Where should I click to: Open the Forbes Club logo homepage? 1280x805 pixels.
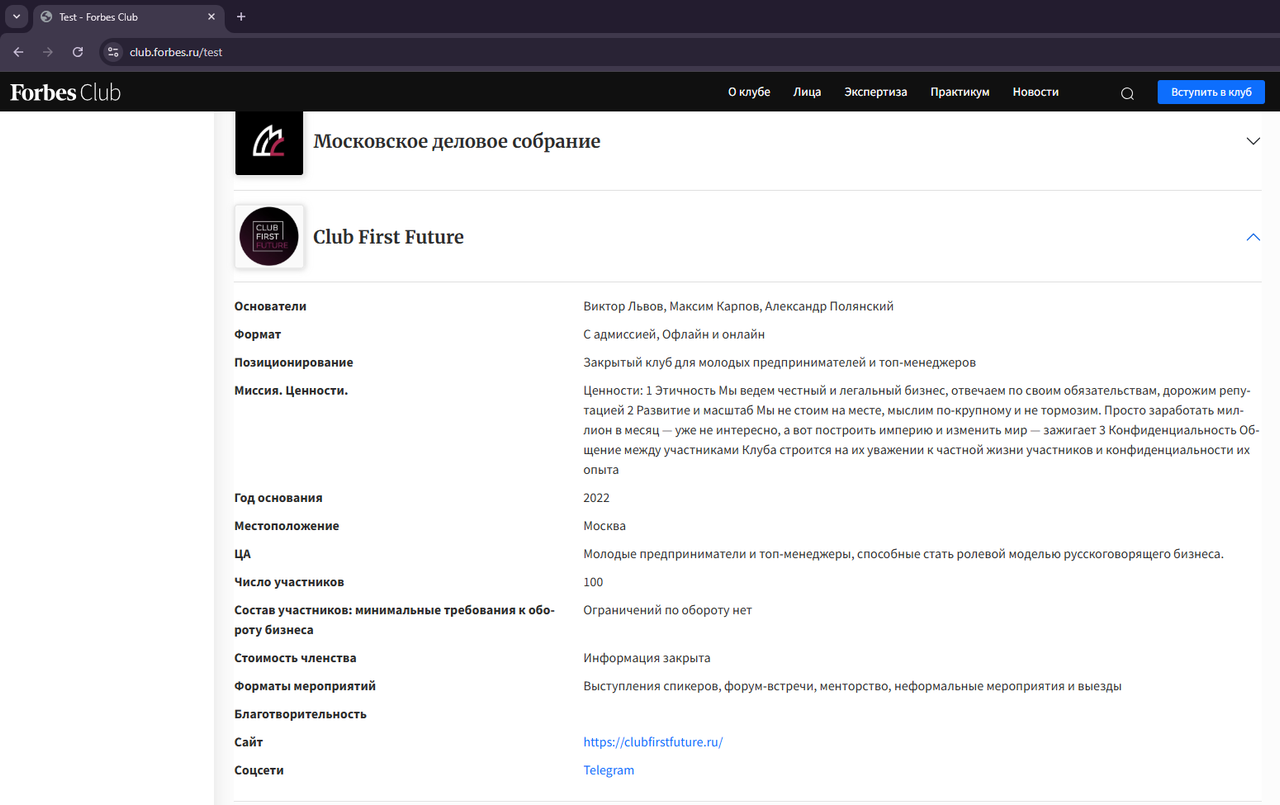(x=65, y=92)
